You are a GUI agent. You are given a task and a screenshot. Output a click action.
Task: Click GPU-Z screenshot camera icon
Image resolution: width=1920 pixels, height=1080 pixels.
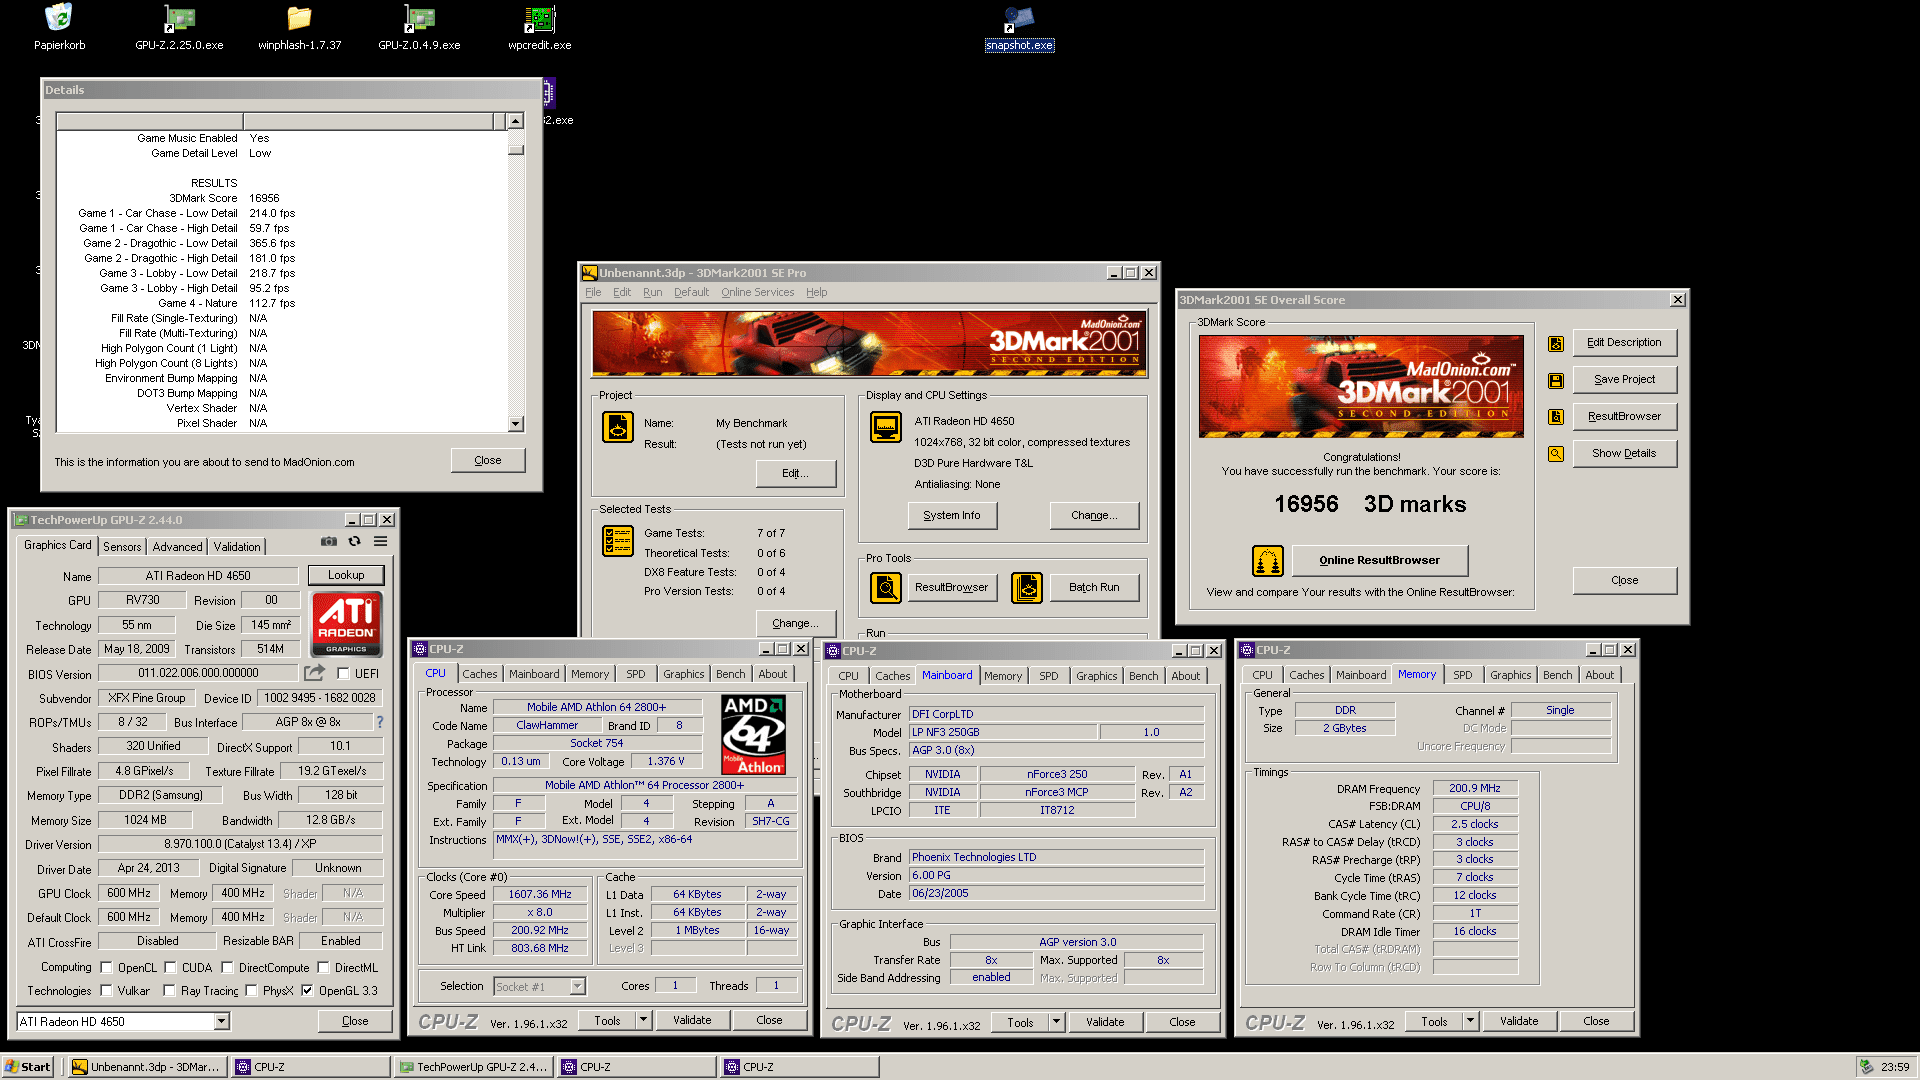[x=328, y=541]
